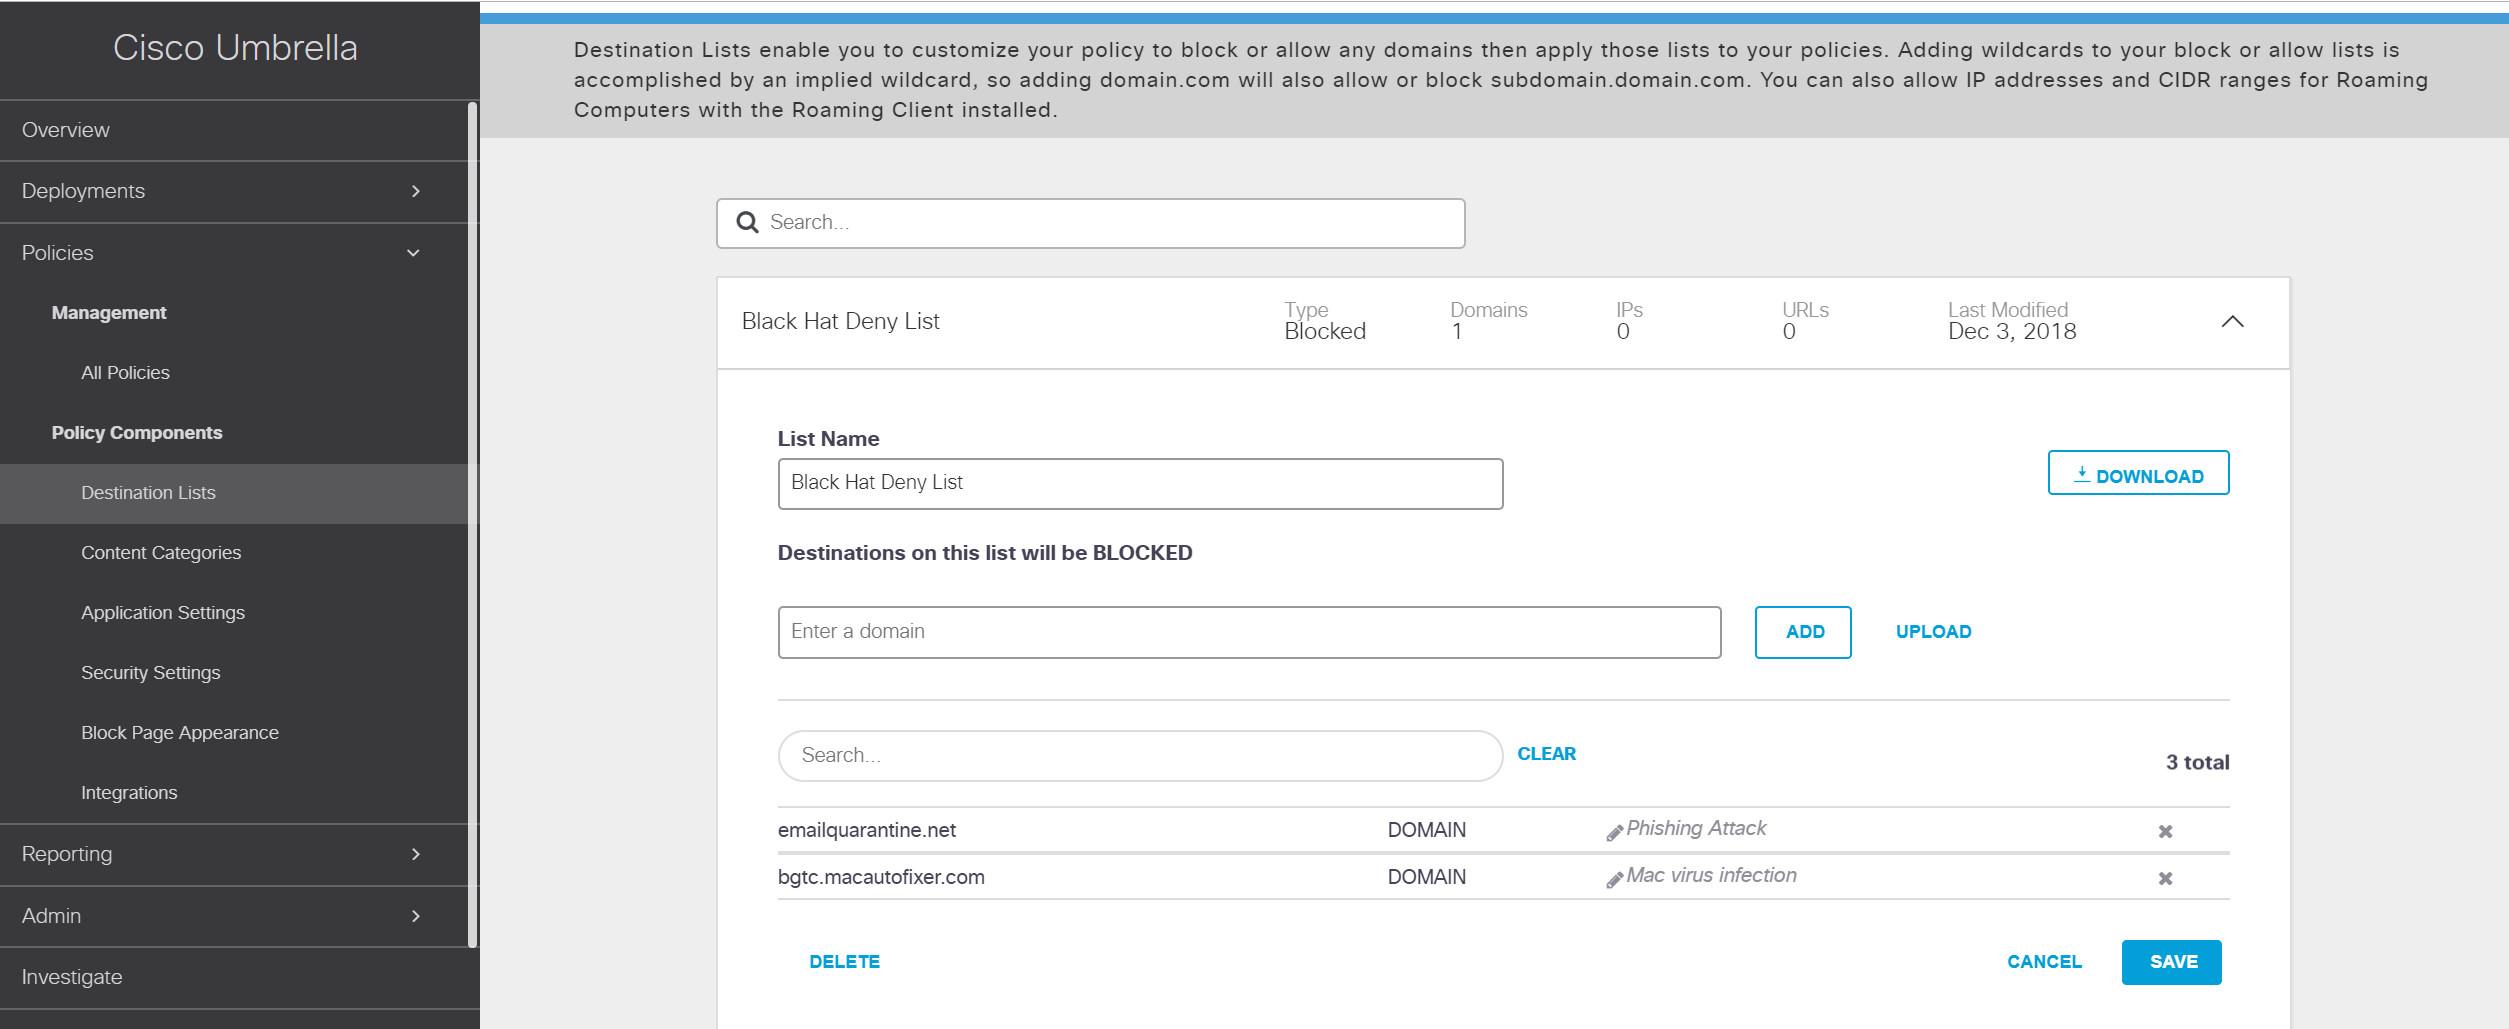The width and height of the screenshot is (2509, 1029).
Task: Edit the Phishing Attack comment pencil icon
Action: [1614, 832]
